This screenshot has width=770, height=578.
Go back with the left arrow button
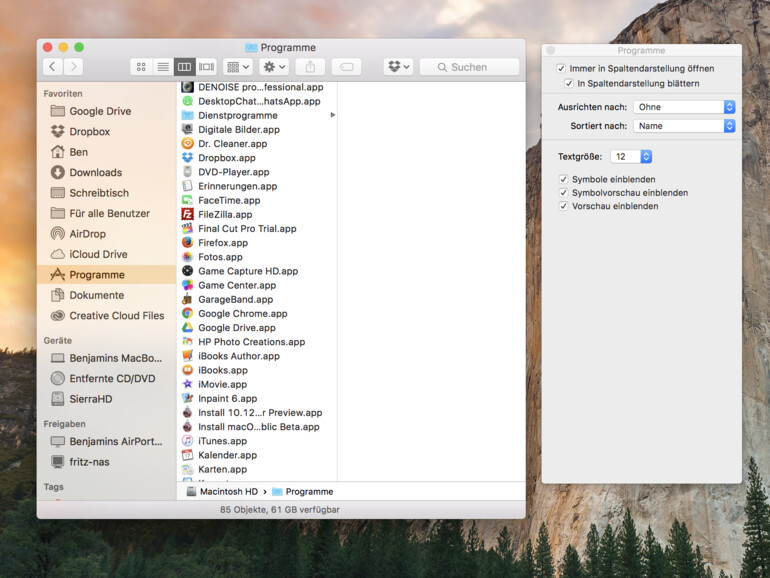click(x=52, y=67)
